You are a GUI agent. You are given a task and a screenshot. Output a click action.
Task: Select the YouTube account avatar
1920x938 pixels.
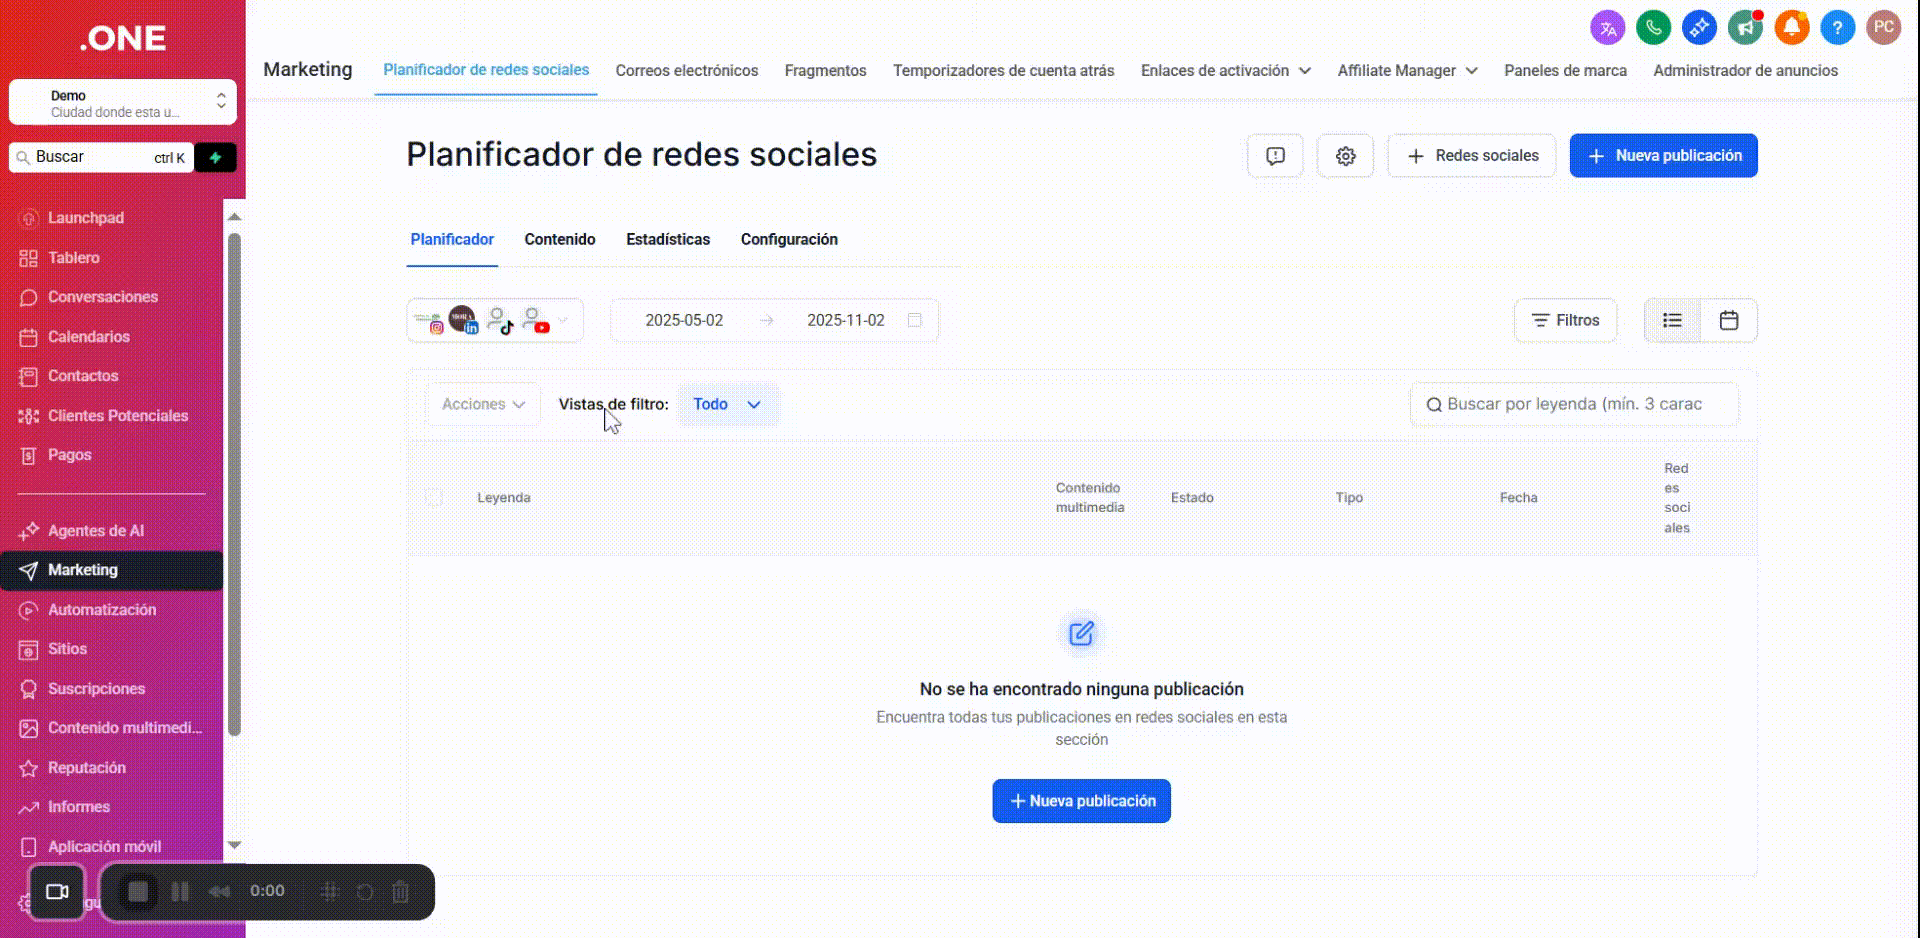click(x=535, y=321)
